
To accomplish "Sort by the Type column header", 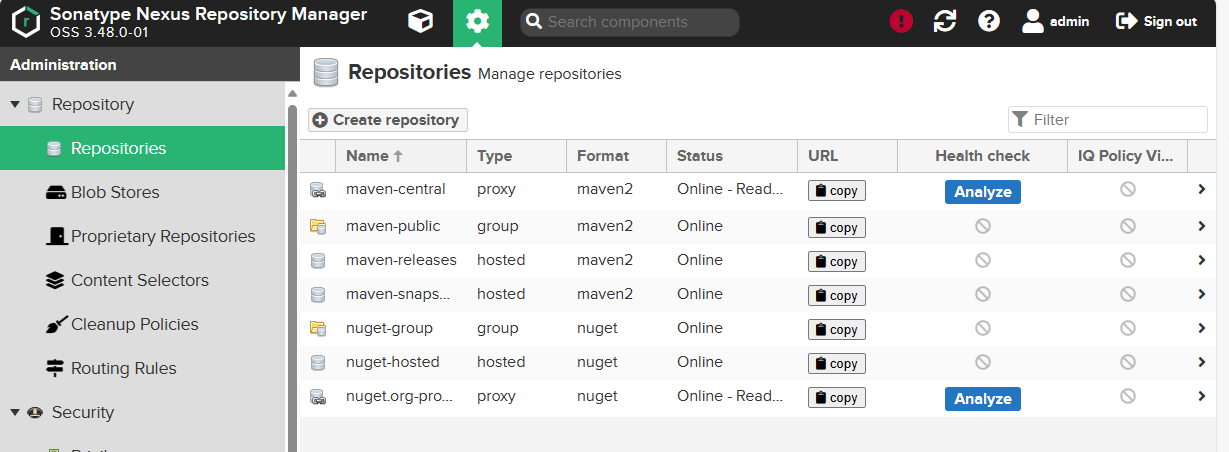I will point(516,156).
